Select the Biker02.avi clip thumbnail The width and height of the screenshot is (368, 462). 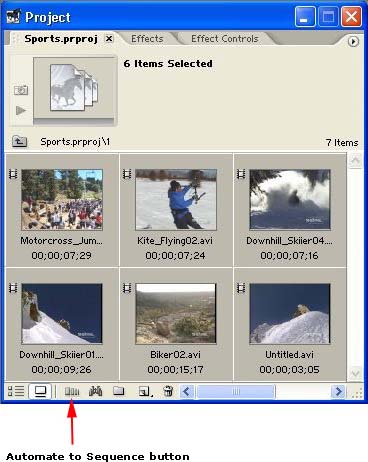click(176, 313)
